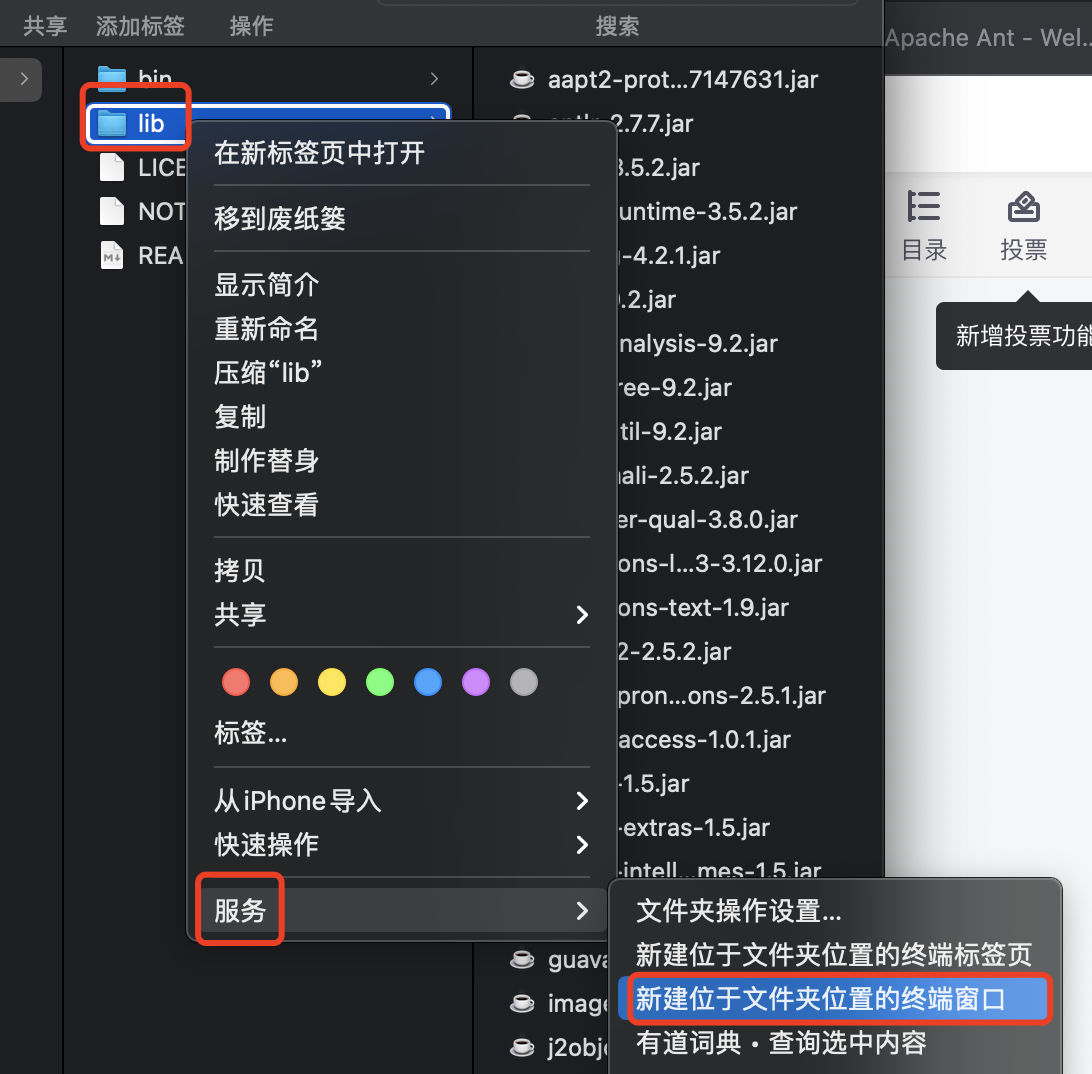
Task: Click the NOTICE document icon
Action: tap(112, 211)
